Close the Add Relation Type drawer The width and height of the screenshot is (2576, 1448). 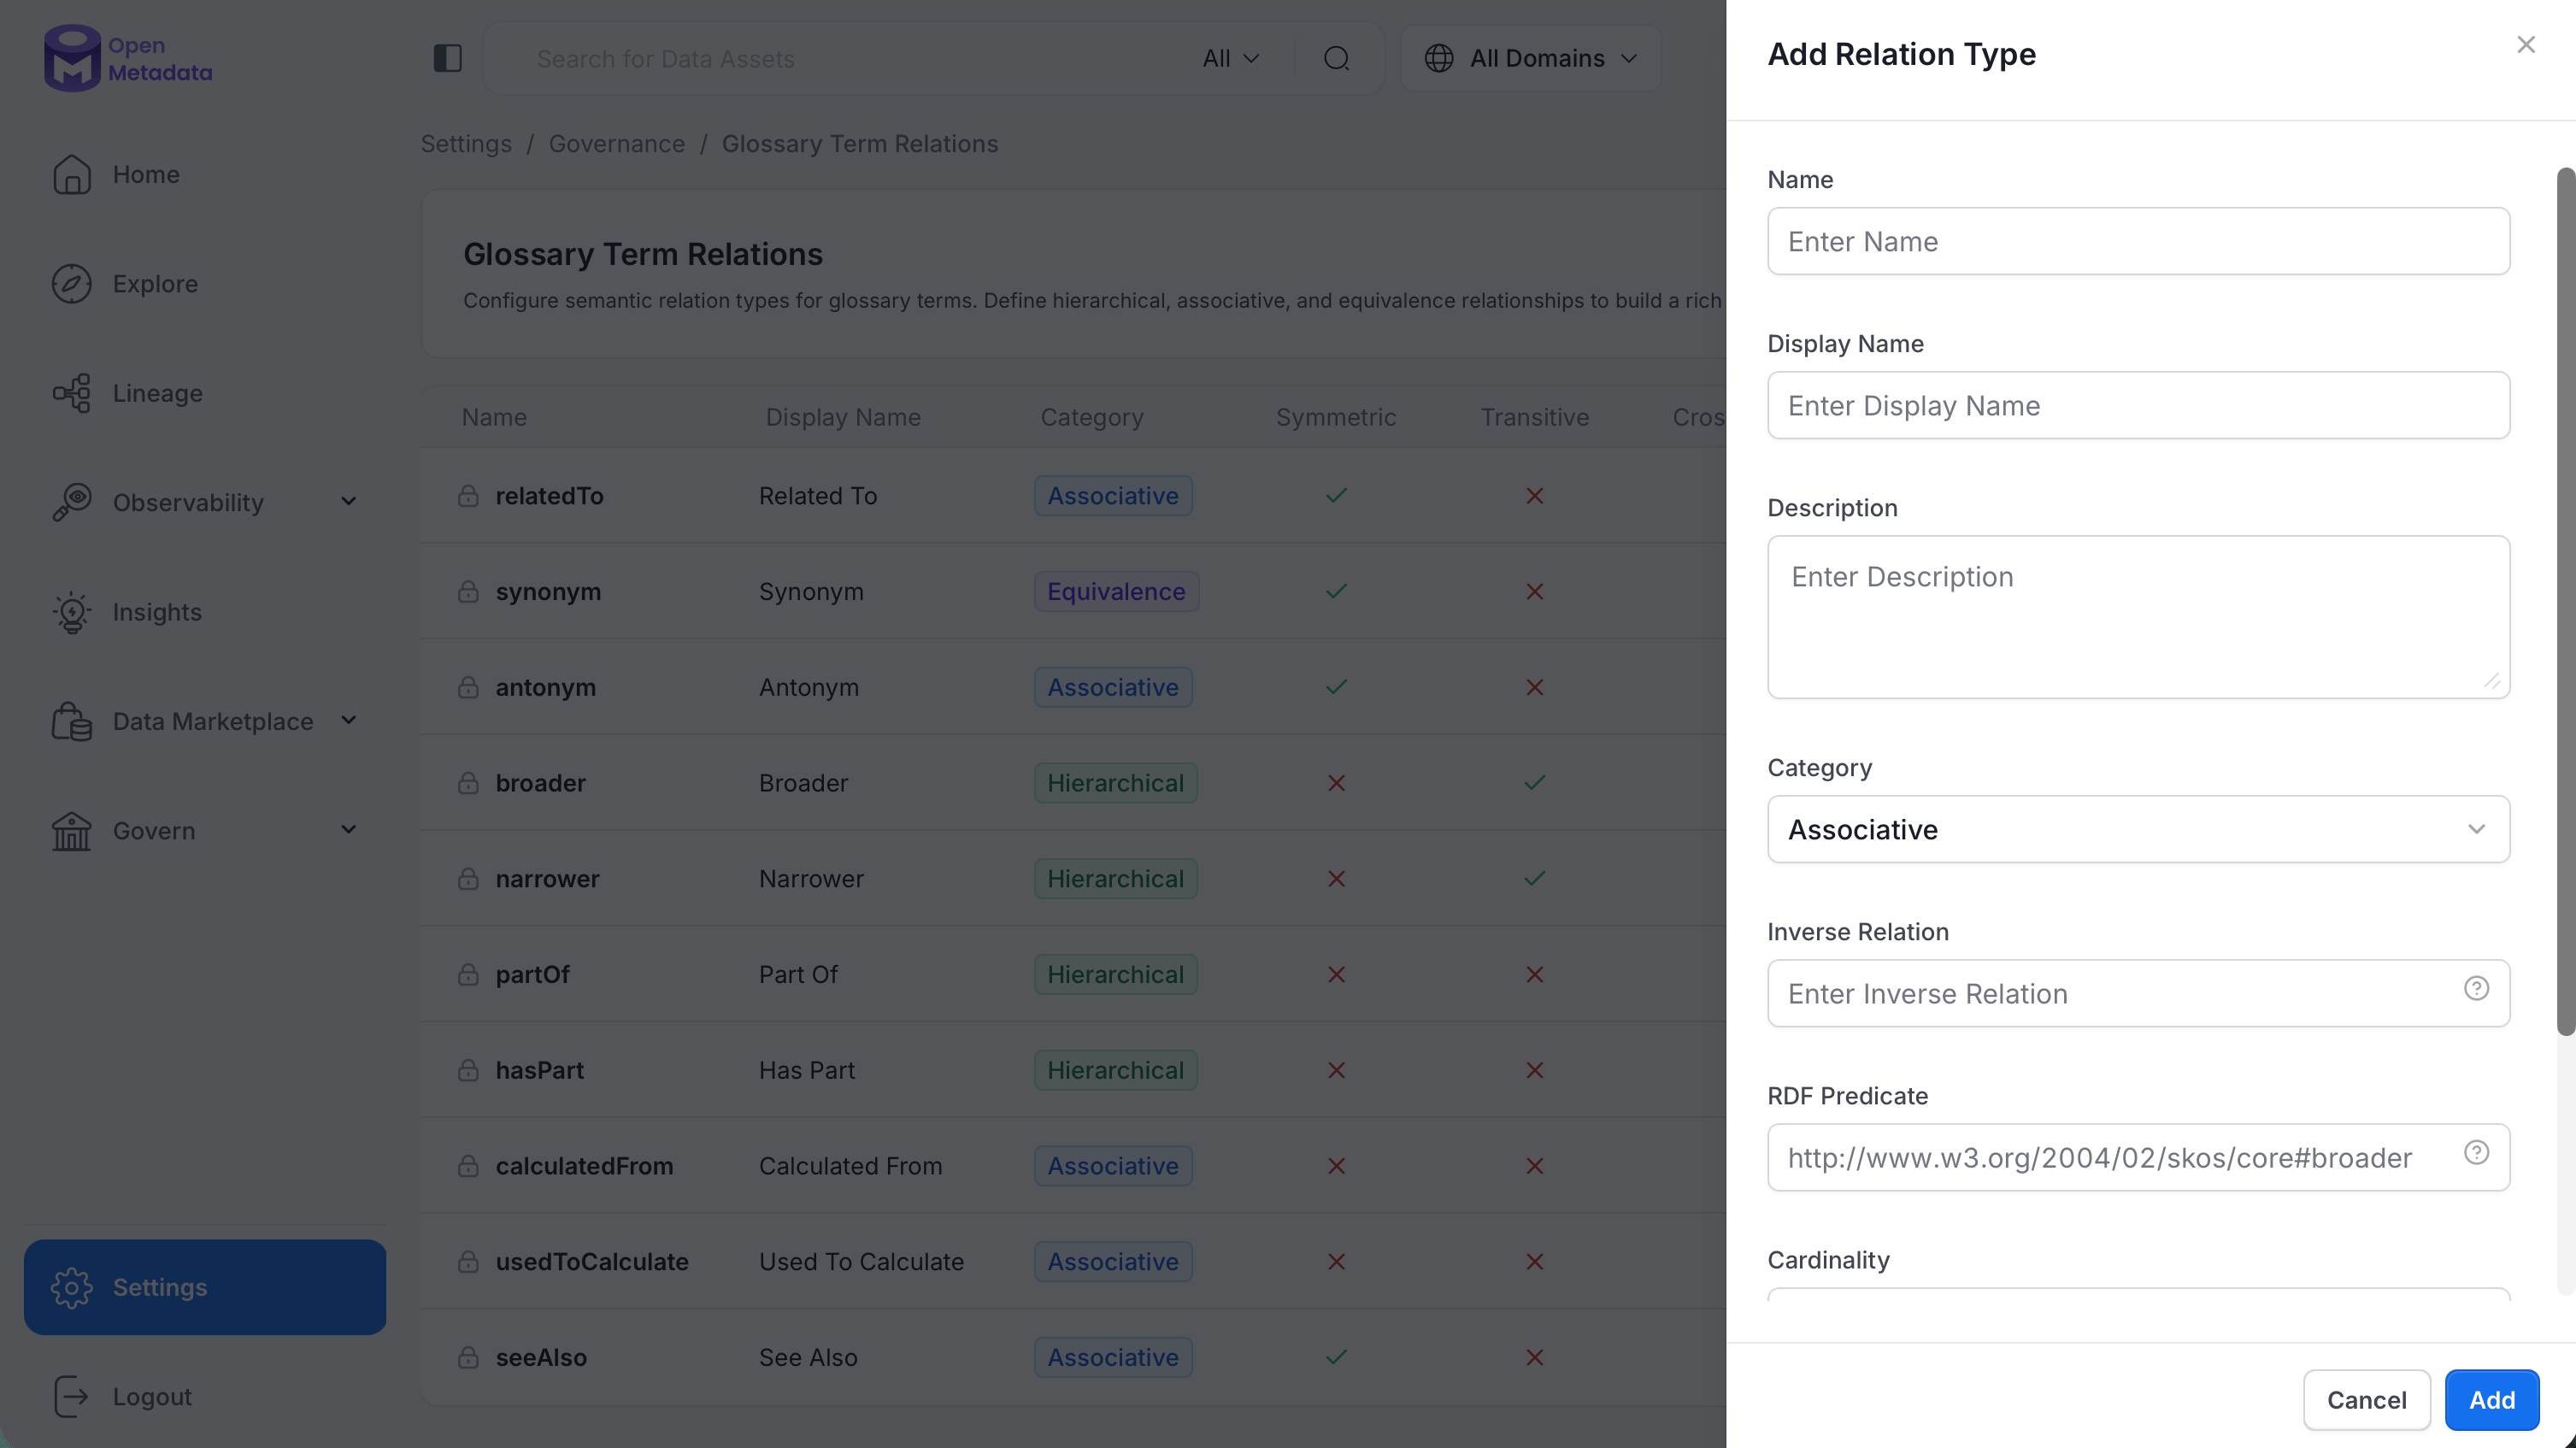click(2526, 45)
